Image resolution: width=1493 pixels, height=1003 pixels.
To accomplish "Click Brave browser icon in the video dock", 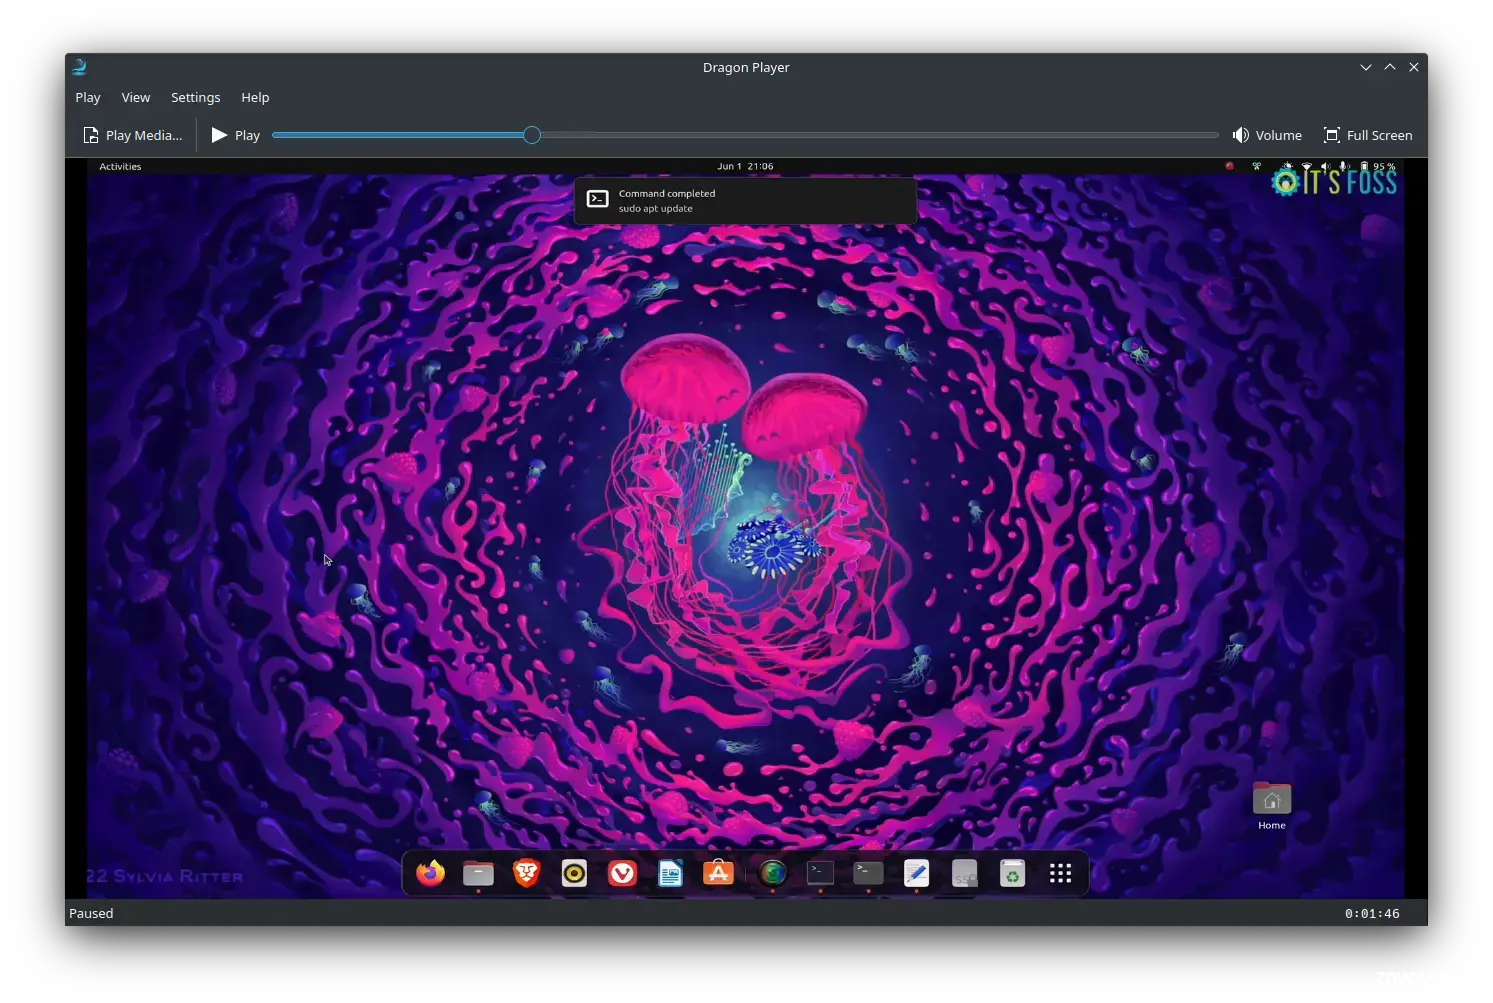I will pos(526,873).
